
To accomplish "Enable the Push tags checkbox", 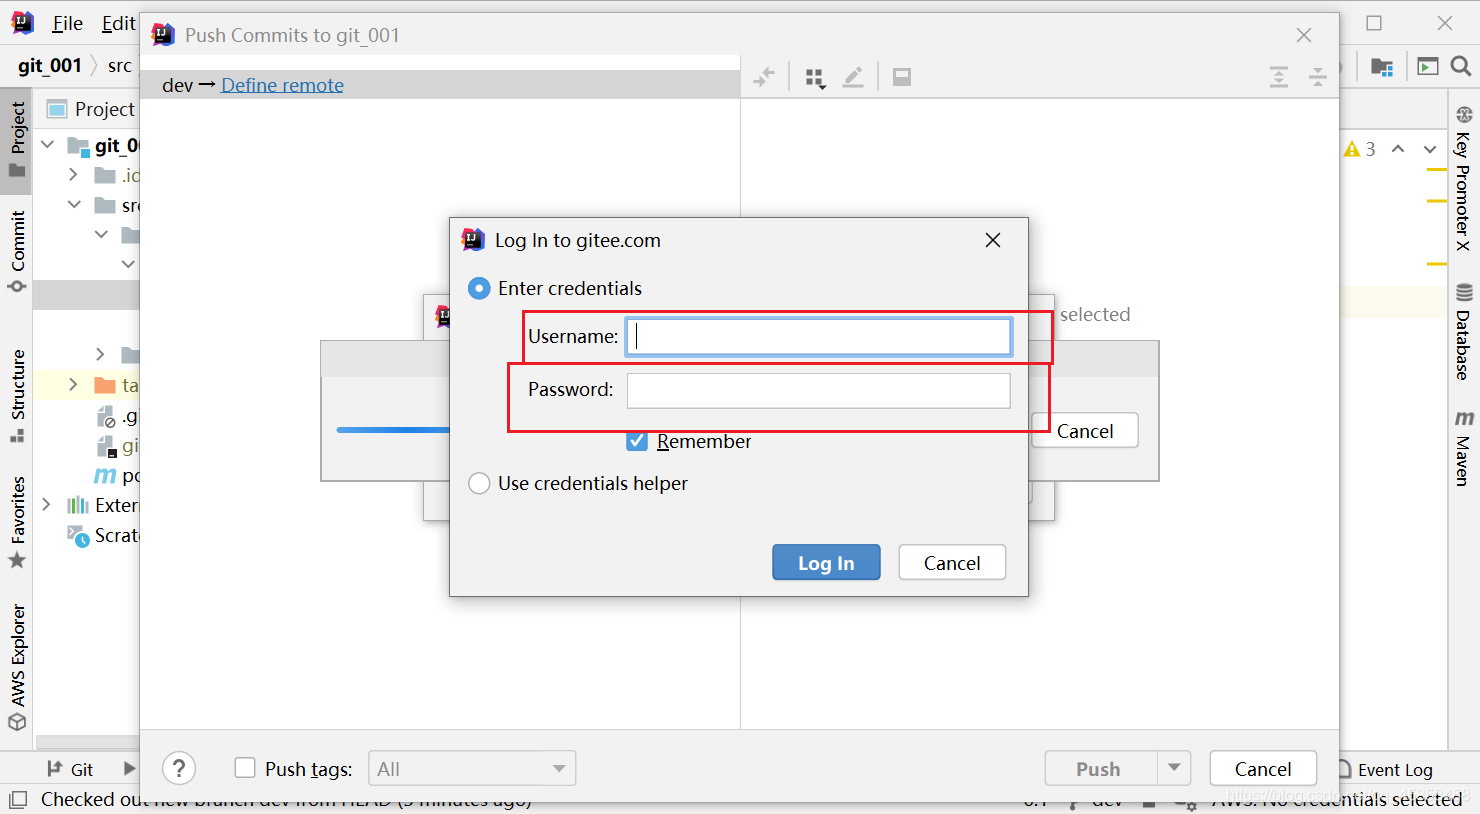I will tap(245, 768).
